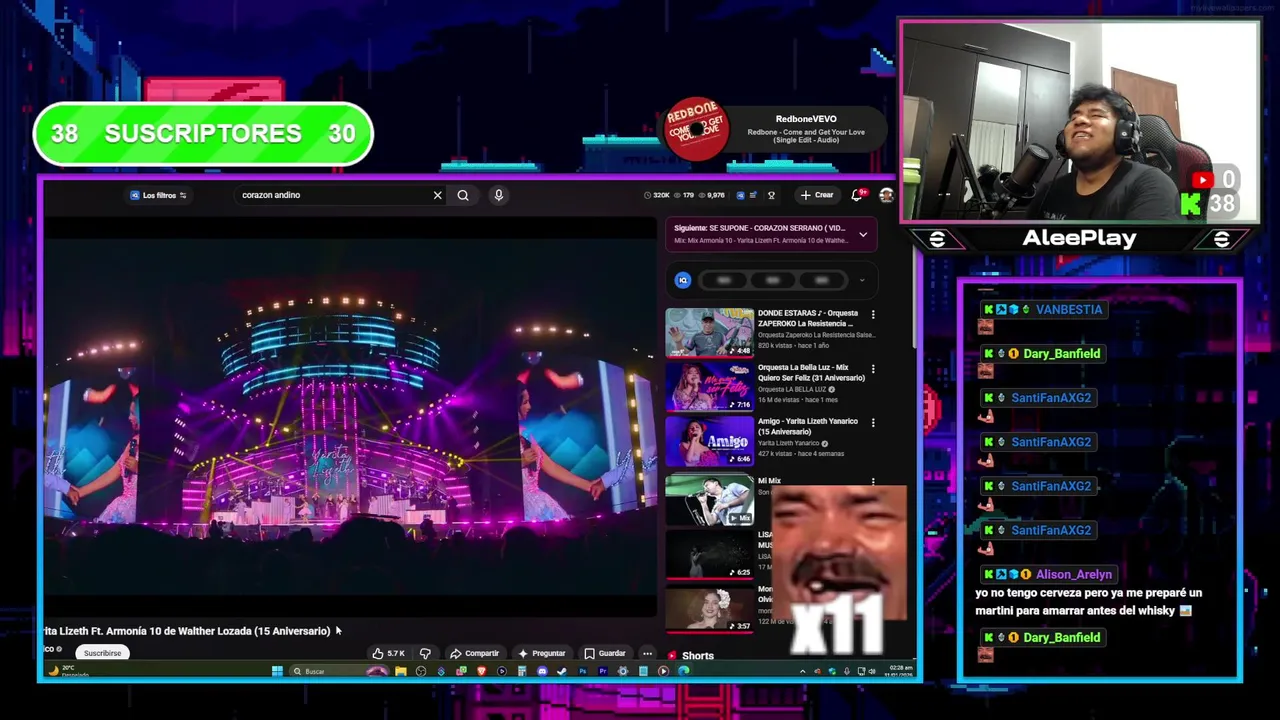Click the volume icon in system tray
Screen dimensions: 1280x720
(x=872, y=671)
